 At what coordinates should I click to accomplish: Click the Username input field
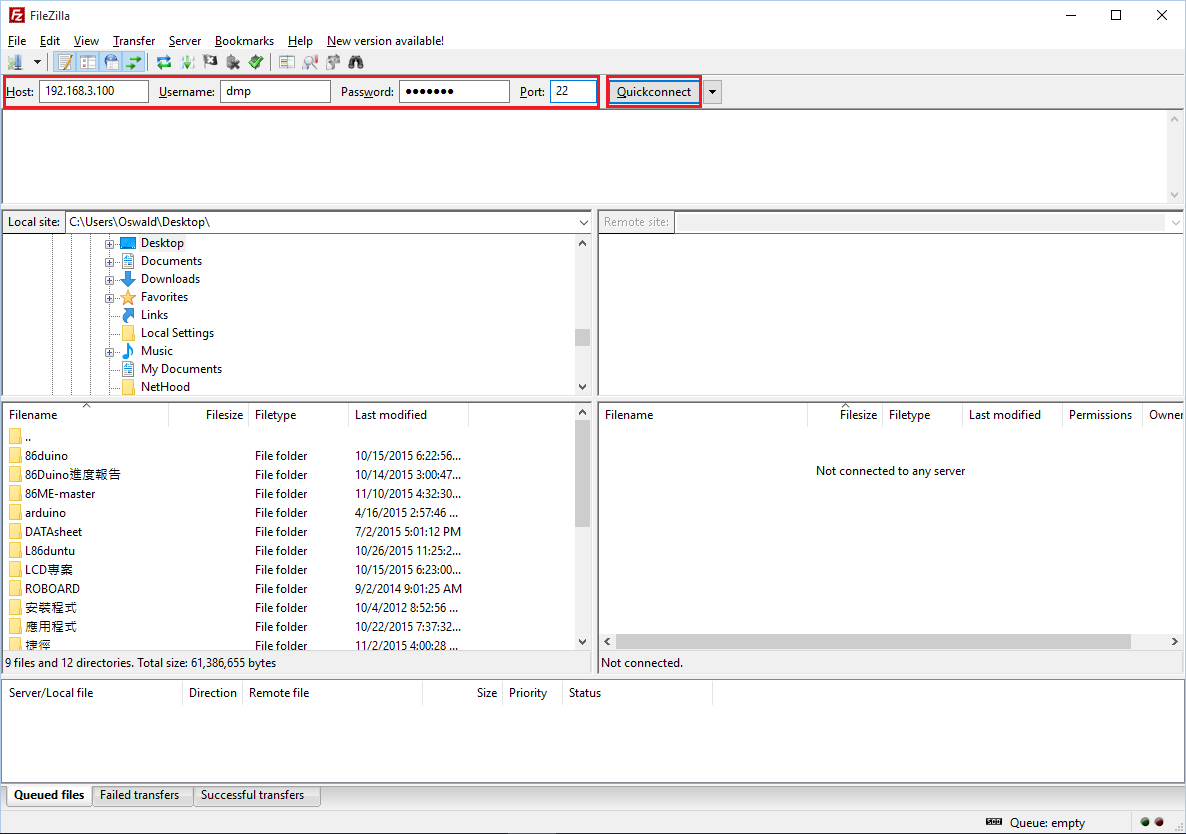pyautogui.click(x=275, y=91)
